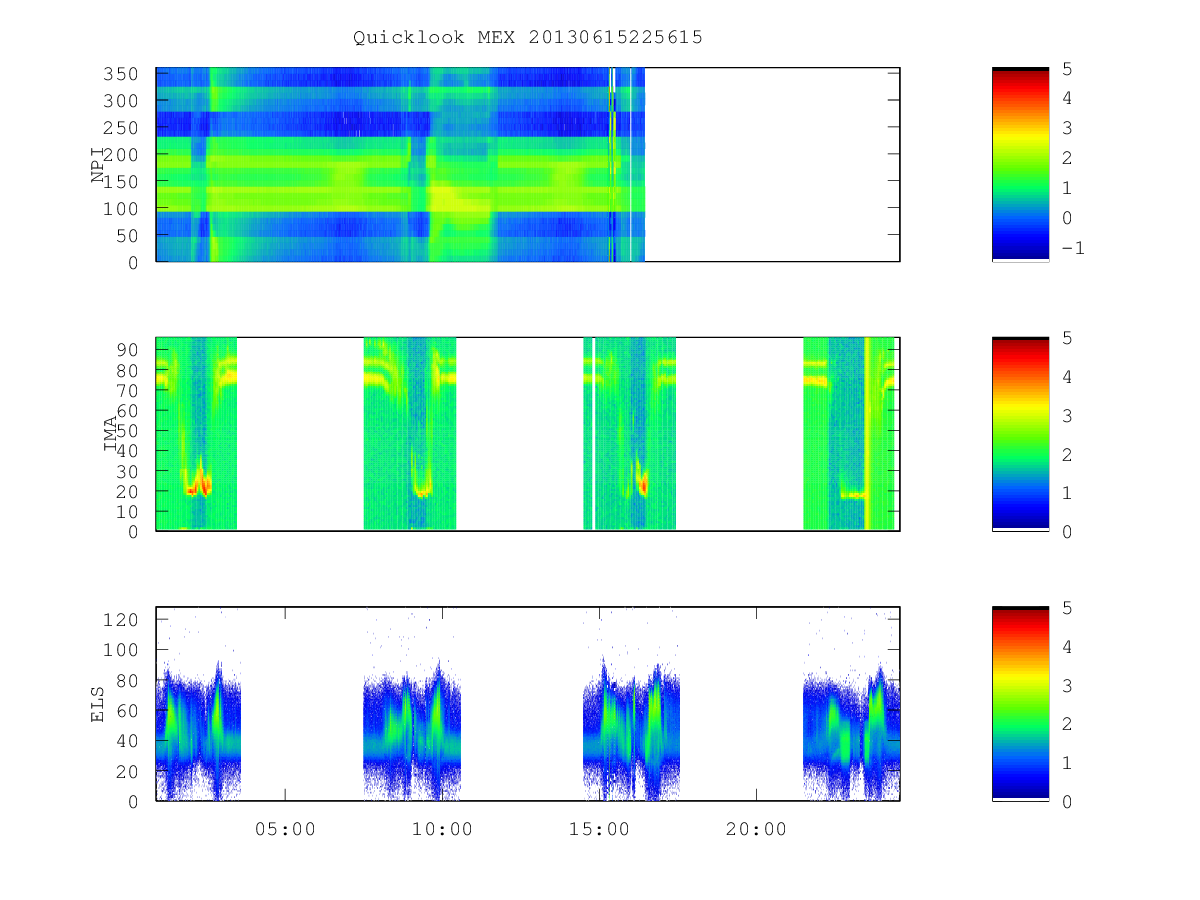1200x900 pixels.
Task: Select the ELS color scale bar
Action: [1020, 703]
